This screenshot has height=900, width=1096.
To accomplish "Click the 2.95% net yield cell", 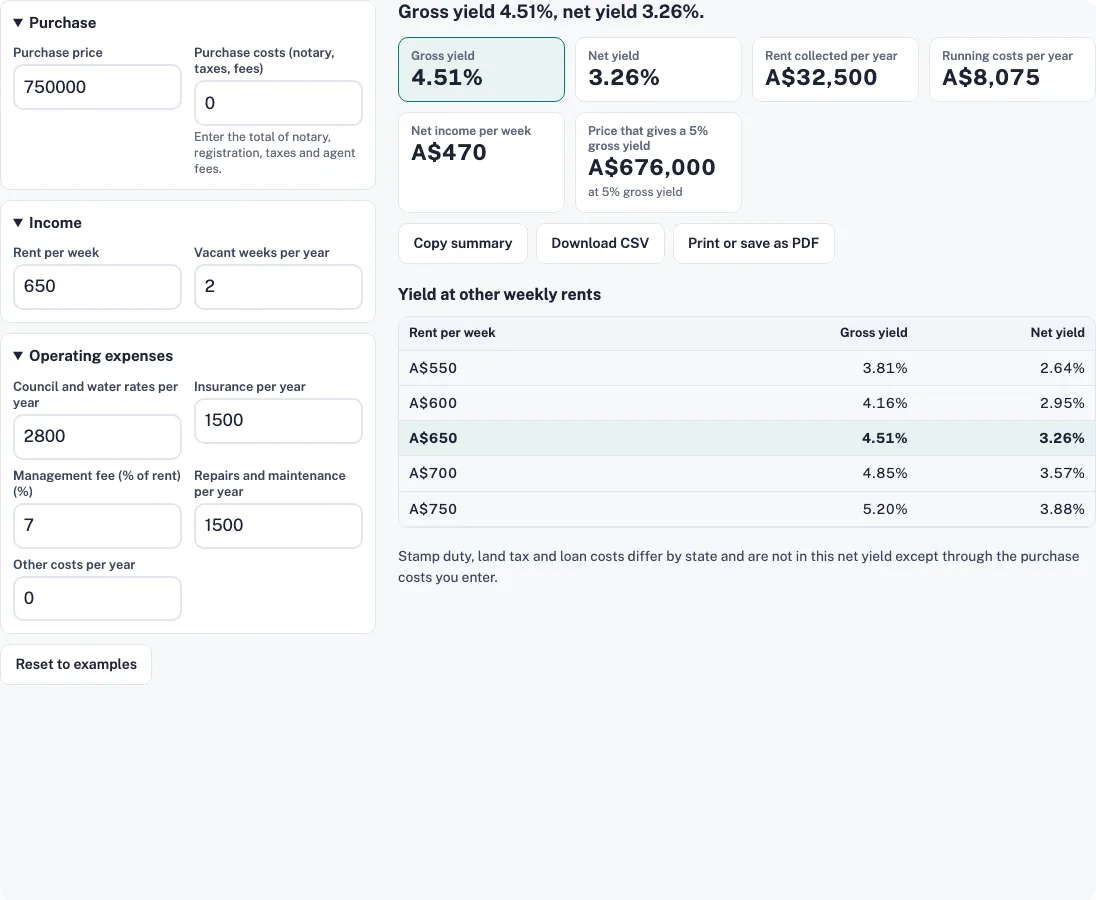I will coord(1062,403).
